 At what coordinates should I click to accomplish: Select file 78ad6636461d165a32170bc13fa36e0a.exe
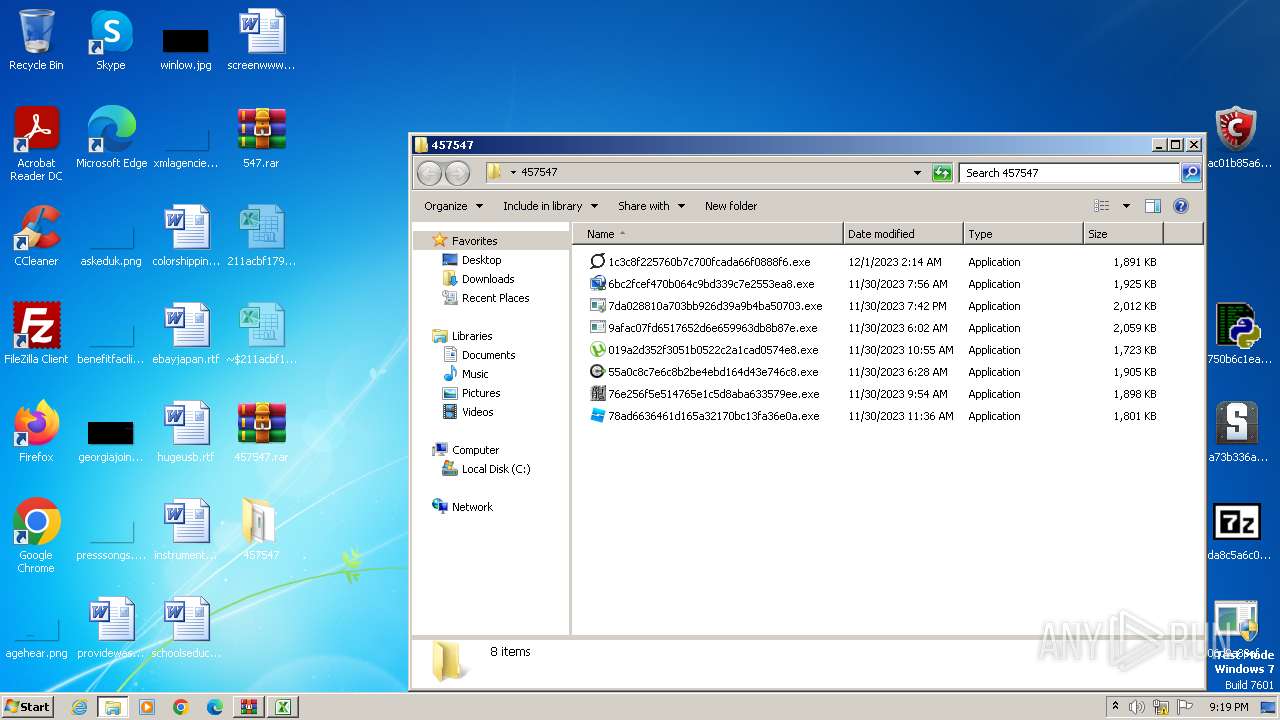click(x=713, y=416)
